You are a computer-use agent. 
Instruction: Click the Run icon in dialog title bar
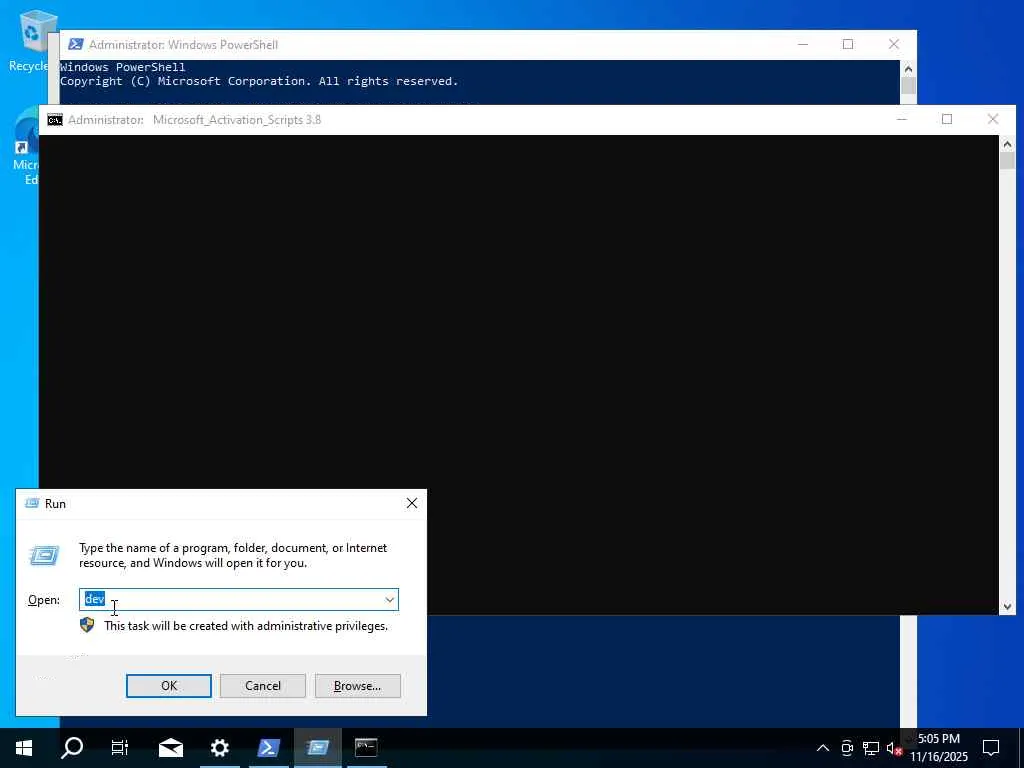tap(31, 504)
